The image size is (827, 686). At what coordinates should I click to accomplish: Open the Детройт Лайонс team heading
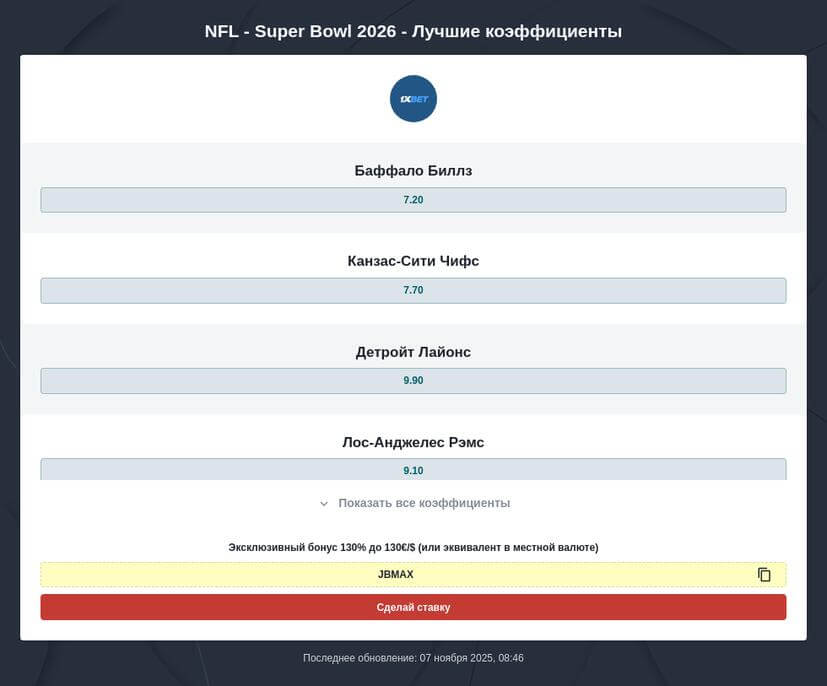click(413, 352)
